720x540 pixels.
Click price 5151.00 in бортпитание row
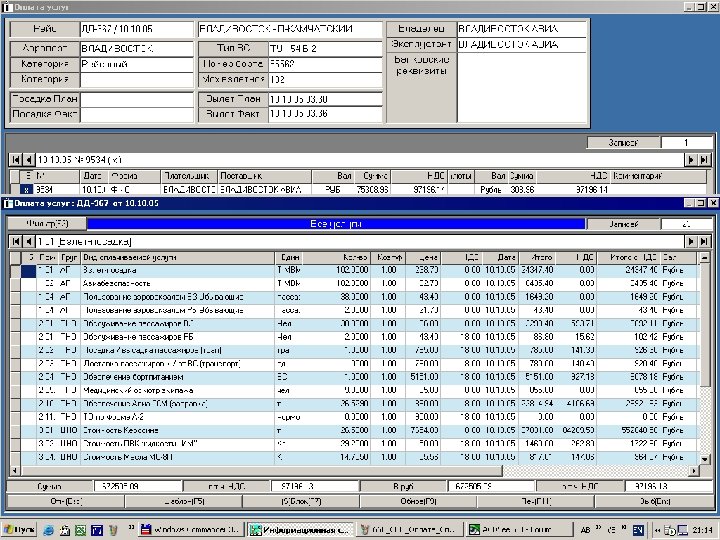[x=425, y=377]
